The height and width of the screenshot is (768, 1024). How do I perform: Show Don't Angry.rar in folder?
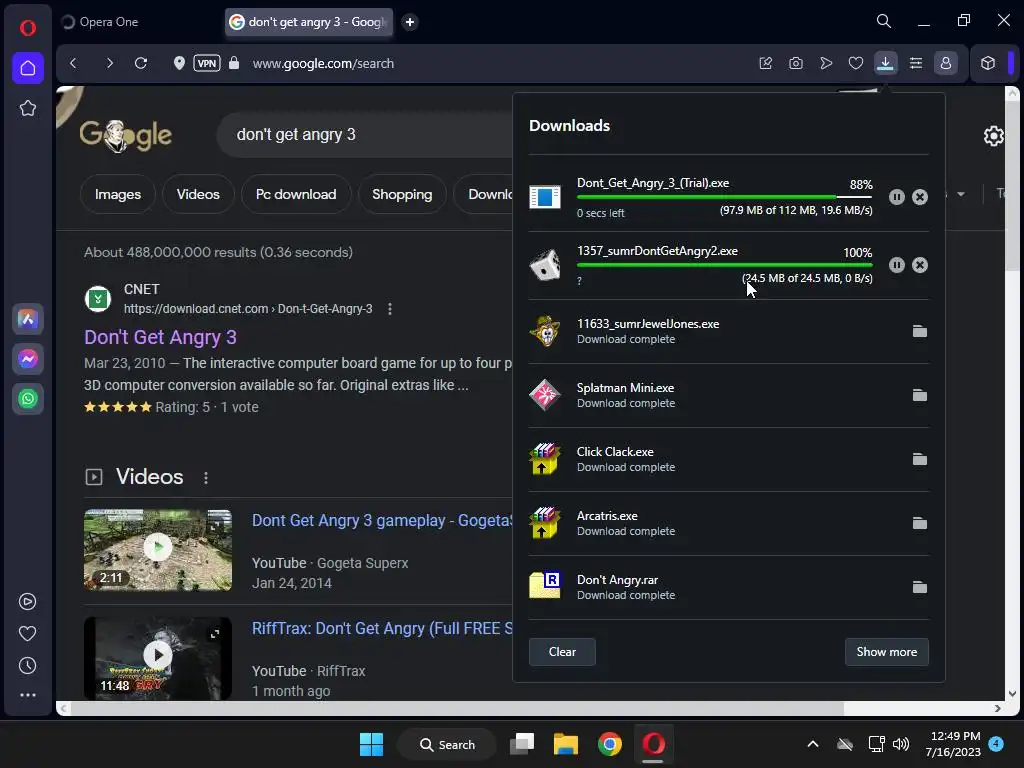pyautogui.click(x=920, y=587)
